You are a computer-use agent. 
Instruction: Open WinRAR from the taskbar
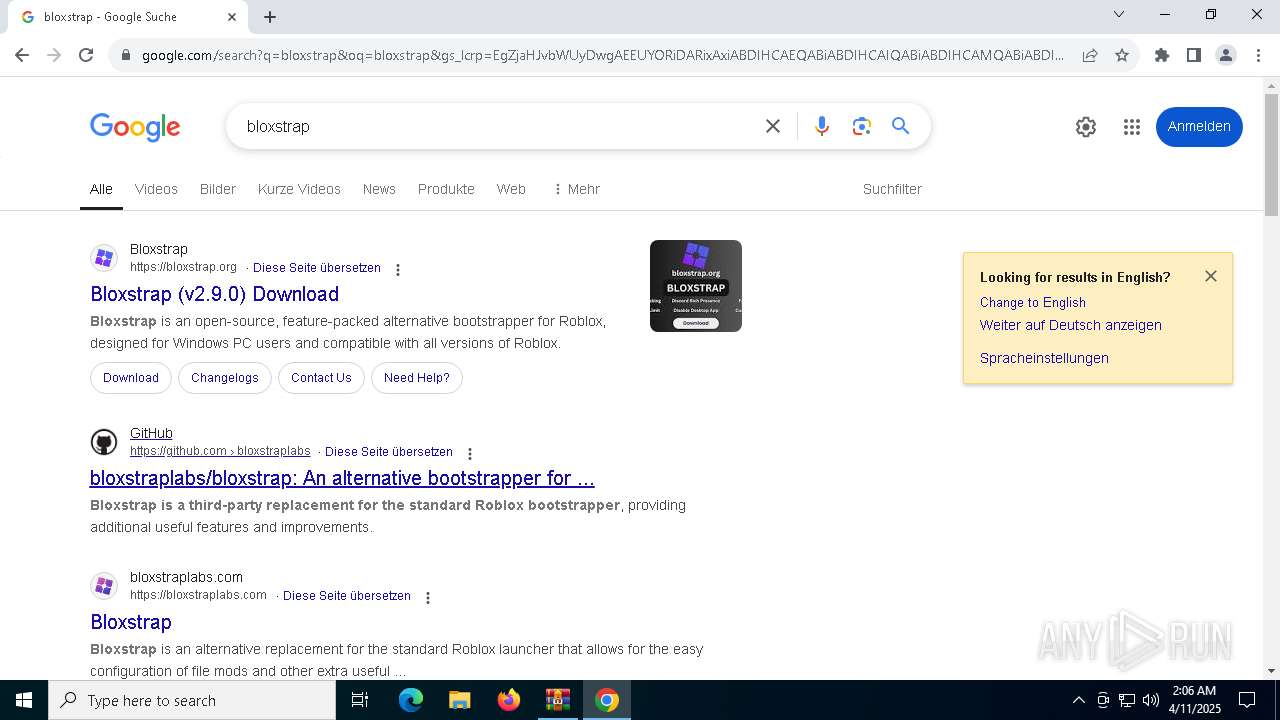click(558, 700)
